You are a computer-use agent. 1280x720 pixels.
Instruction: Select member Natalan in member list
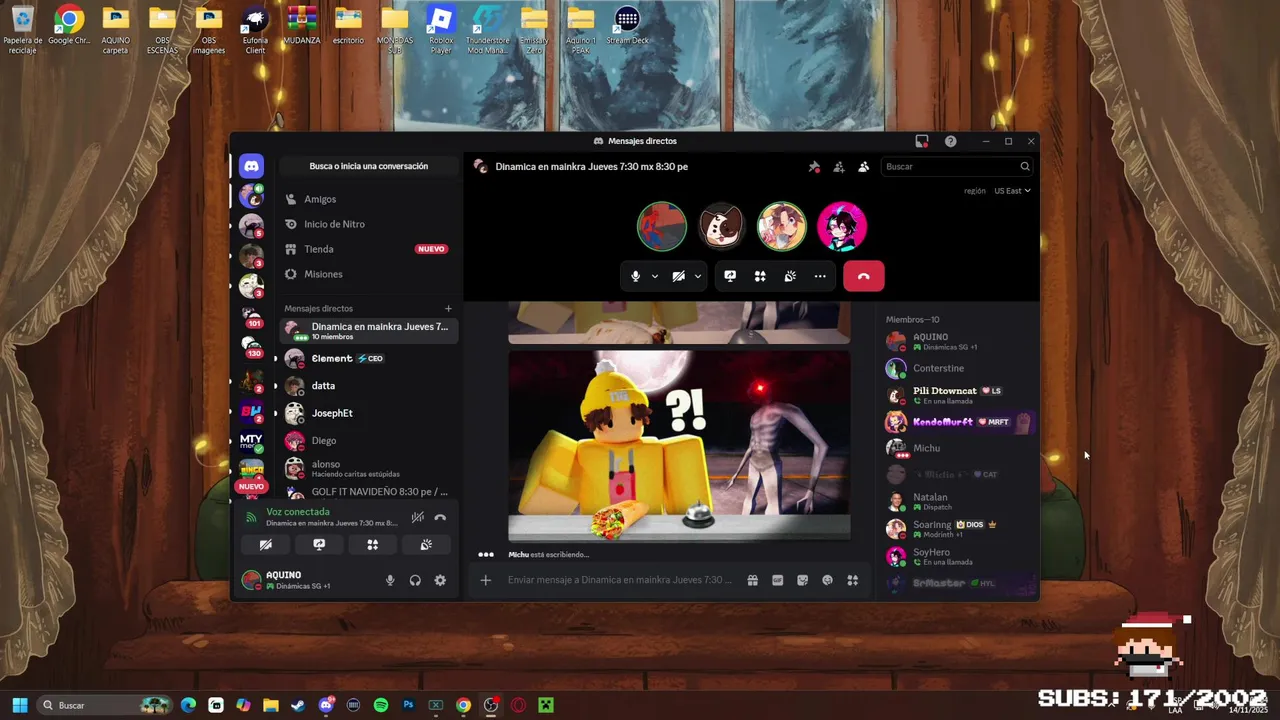click(x=958, y=501)
